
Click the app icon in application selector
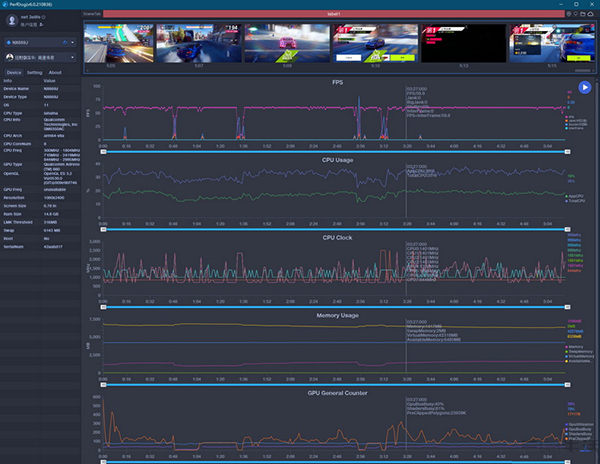click(x=9, y=57)
